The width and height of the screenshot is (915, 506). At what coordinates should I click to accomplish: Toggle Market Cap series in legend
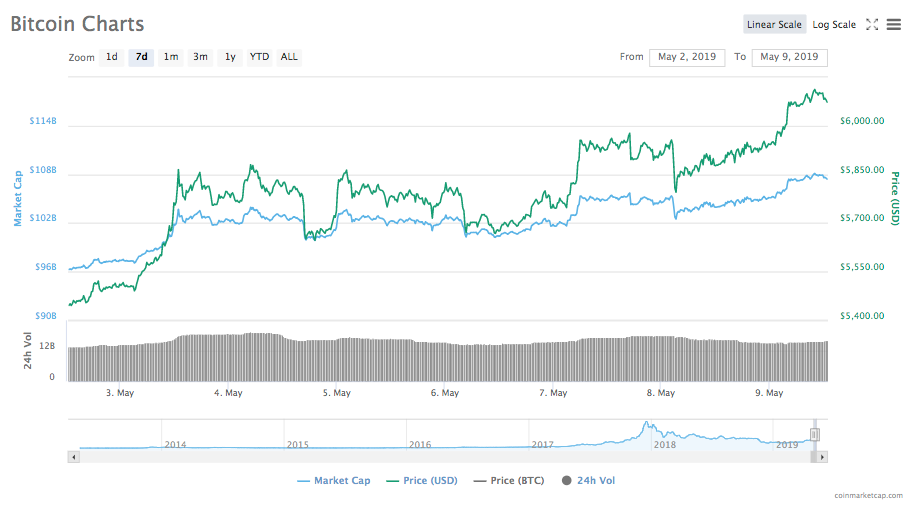pyautogui.click(x=334, y=481)
